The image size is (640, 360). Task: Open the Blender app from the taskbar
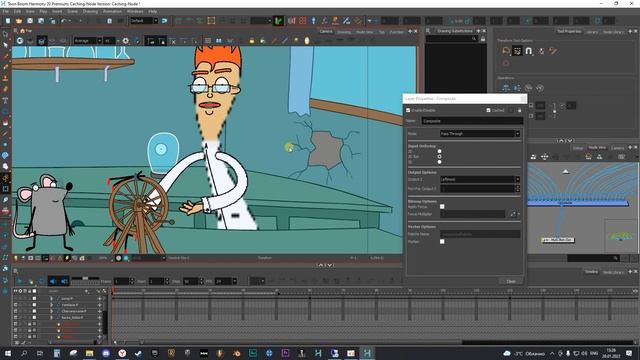[236, 353]
